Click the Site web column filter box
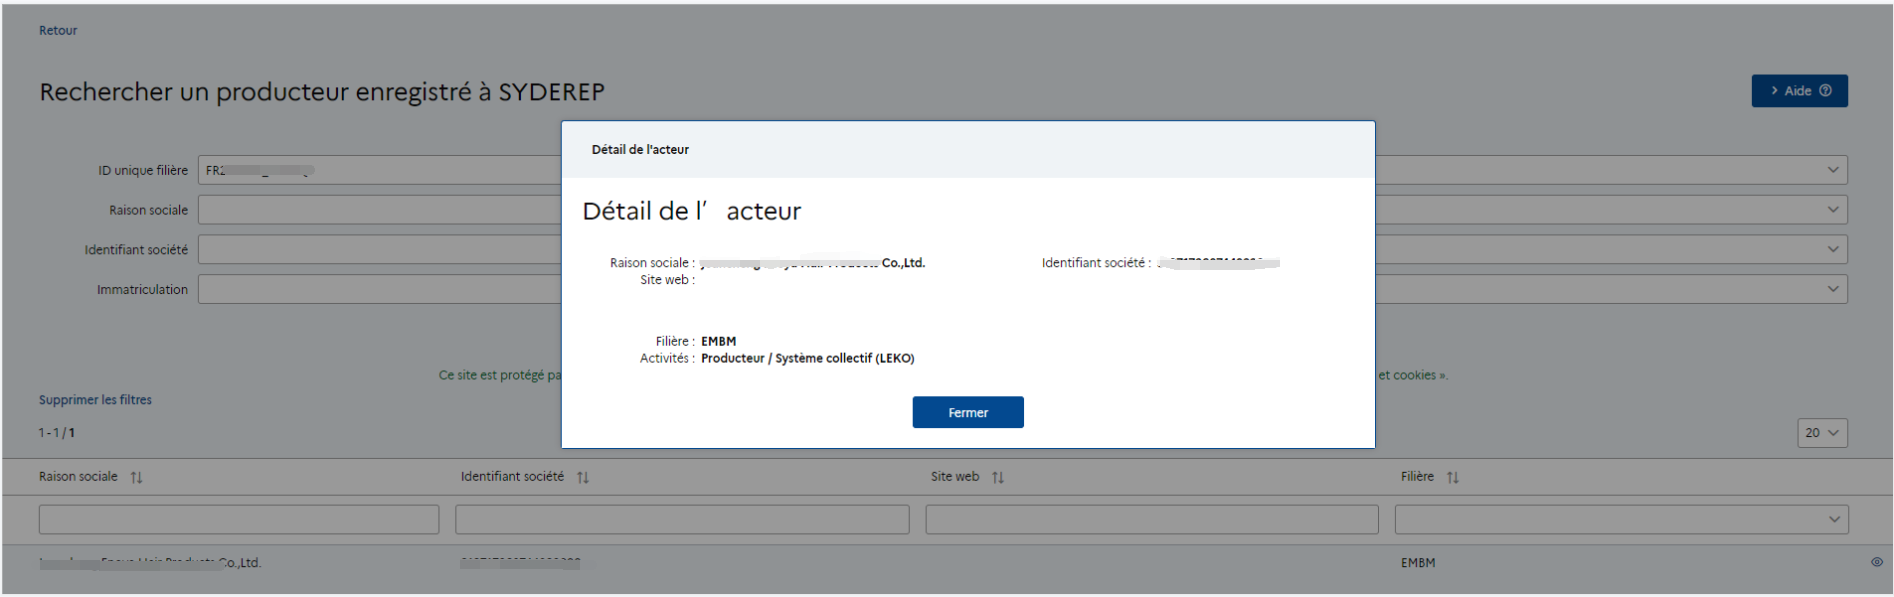 pyautogui.click(x=1152, y=519)
